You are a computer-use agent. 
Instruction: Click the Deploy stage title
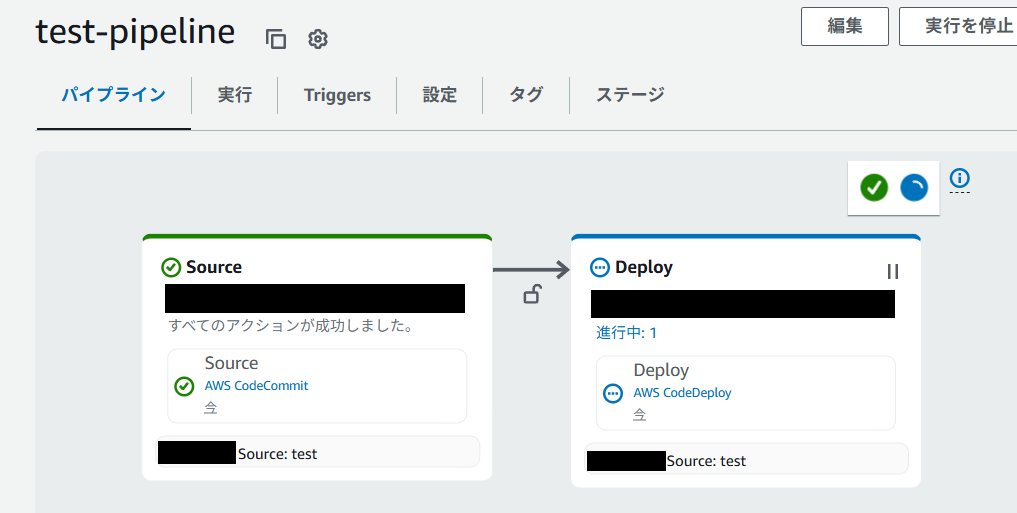(x=644, y=267)
